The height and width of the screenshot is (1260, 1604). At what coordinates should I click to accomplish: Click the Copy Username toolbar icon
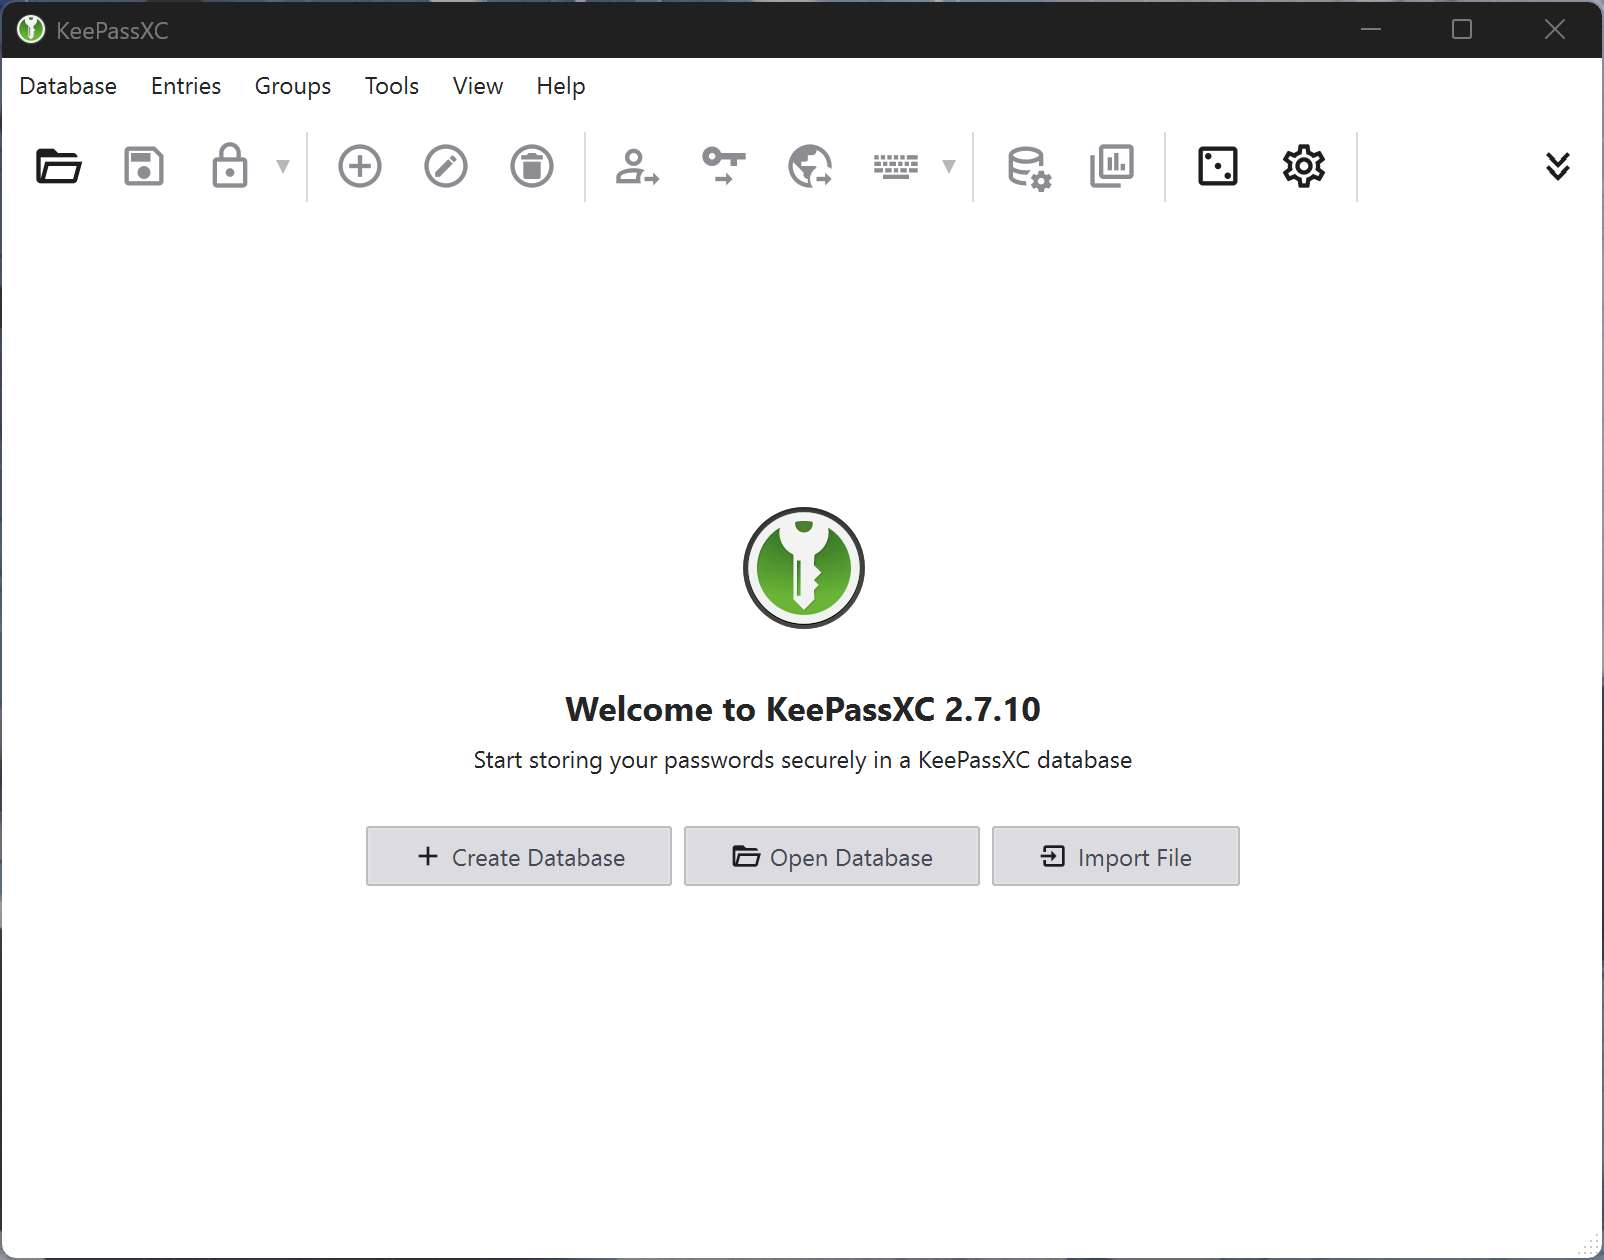pos(637,166)
